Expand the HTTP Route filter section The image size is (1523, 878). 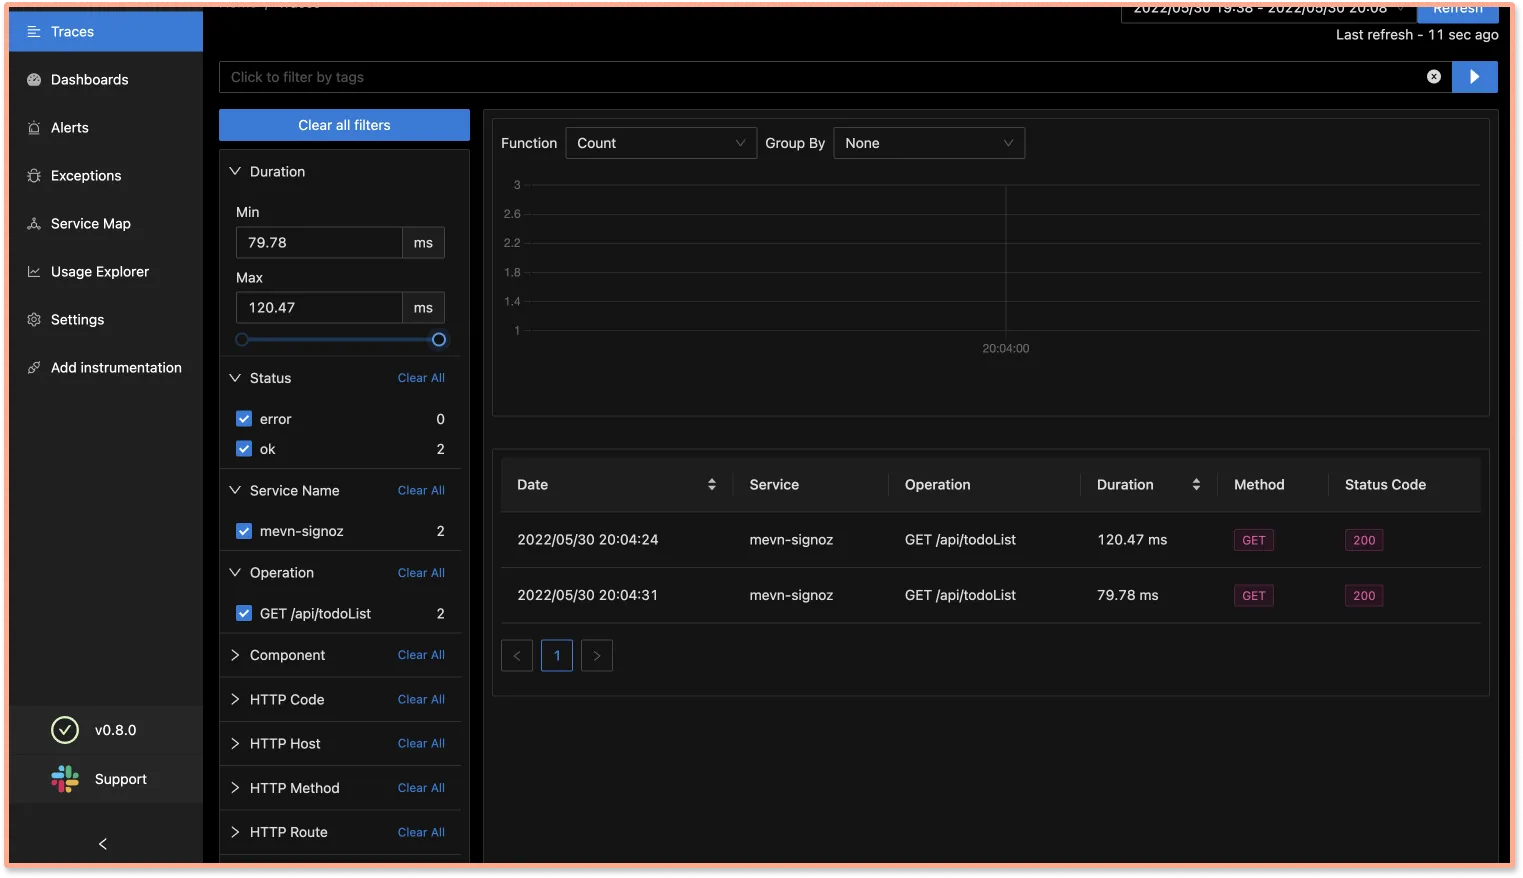pos(236,832)
